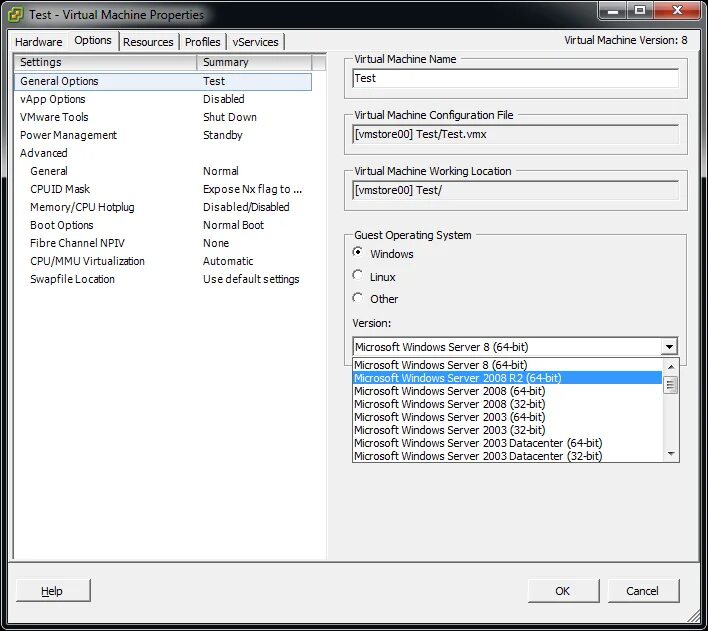Click the Configuration File path field

(515, 135)
